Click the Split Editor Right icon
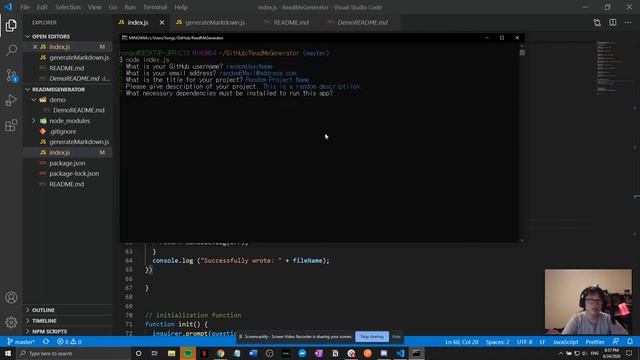 [613, 22]
